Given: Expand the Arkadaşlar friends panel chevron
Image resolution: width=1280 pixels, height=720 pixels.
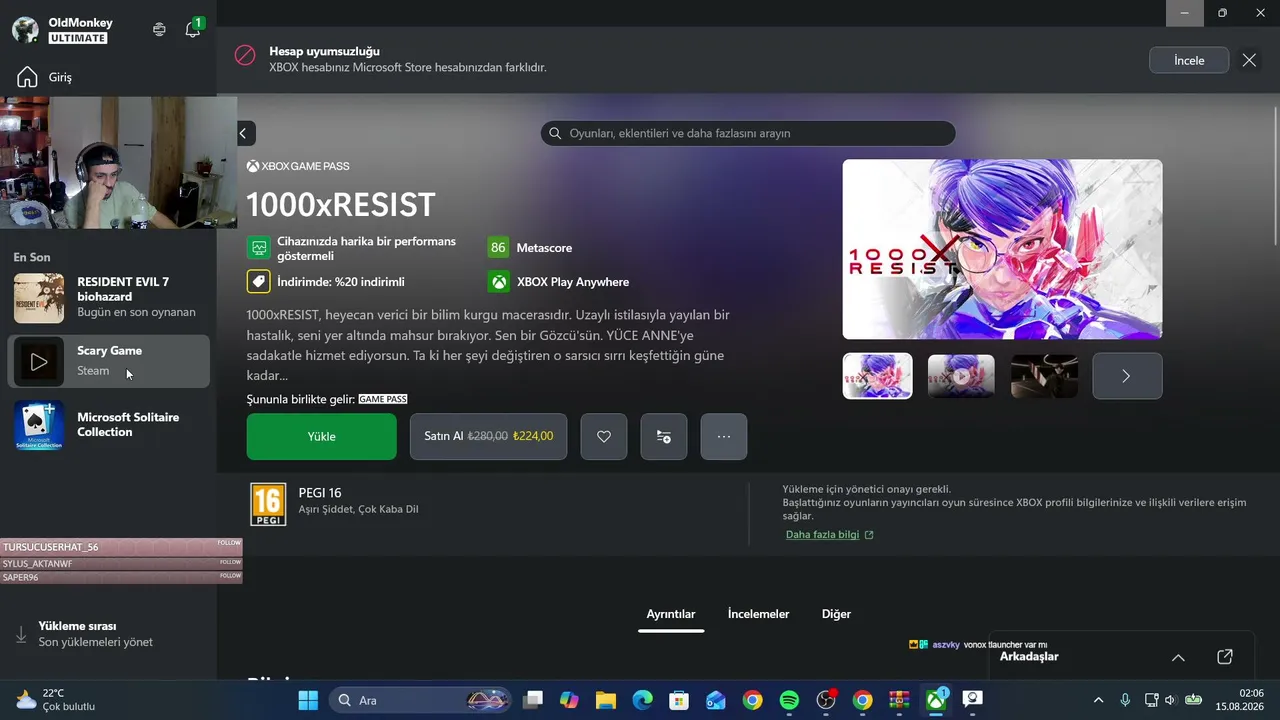Looking at the screenshot, I should (1178, 657).
